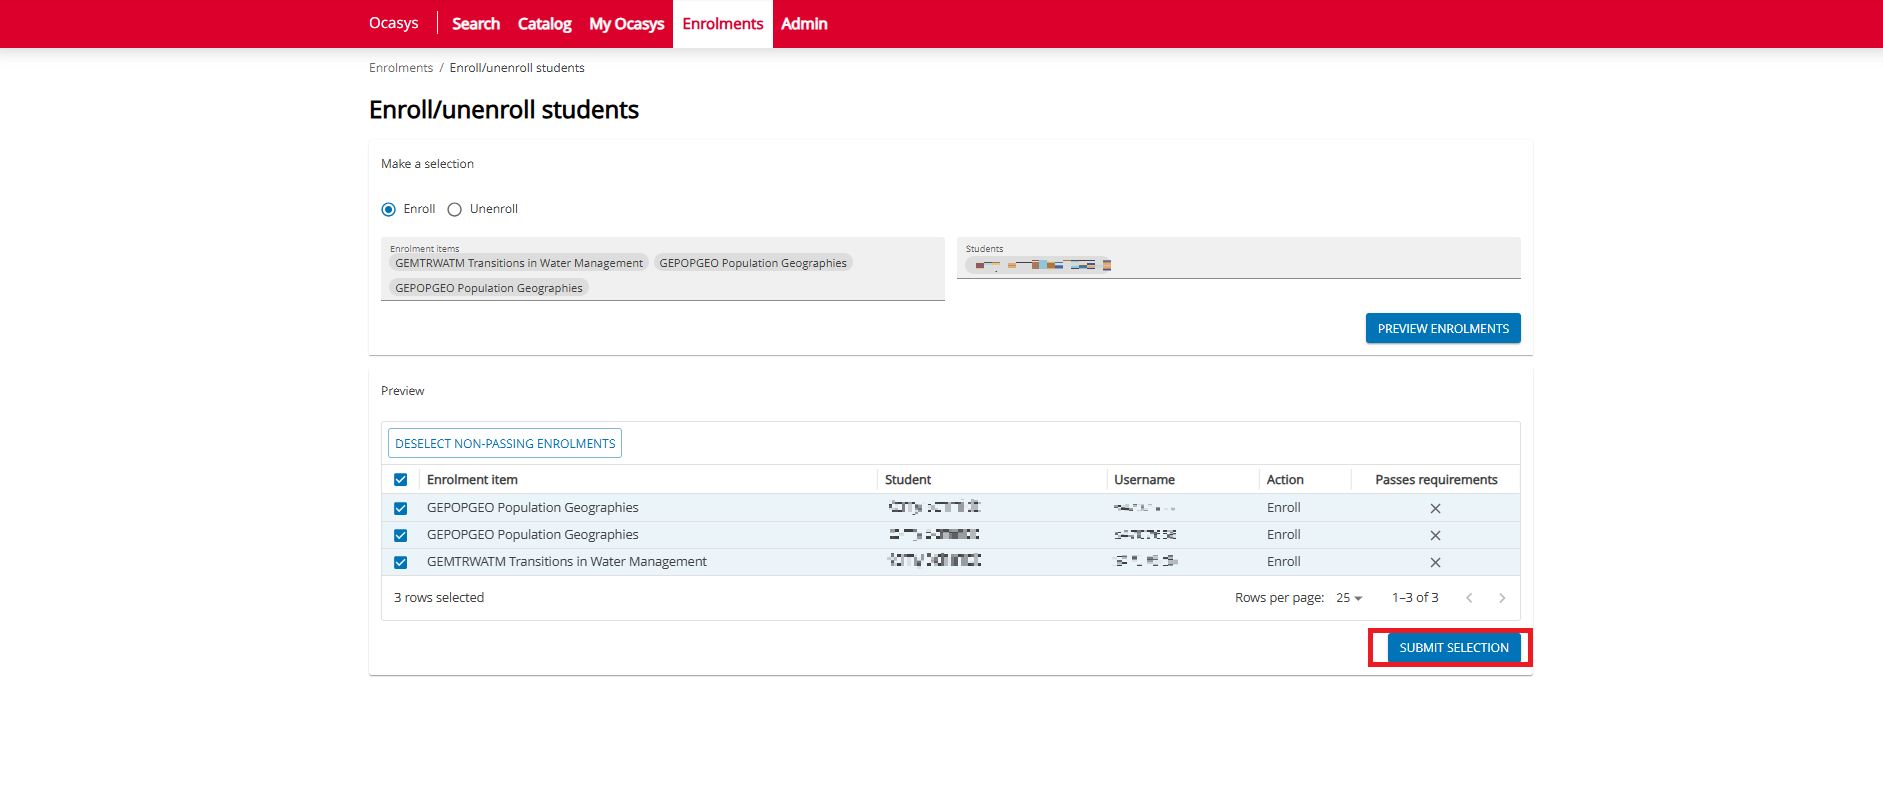
Task: Click the Students input field
Action: pyautogui.click(x=1238, y=258)
